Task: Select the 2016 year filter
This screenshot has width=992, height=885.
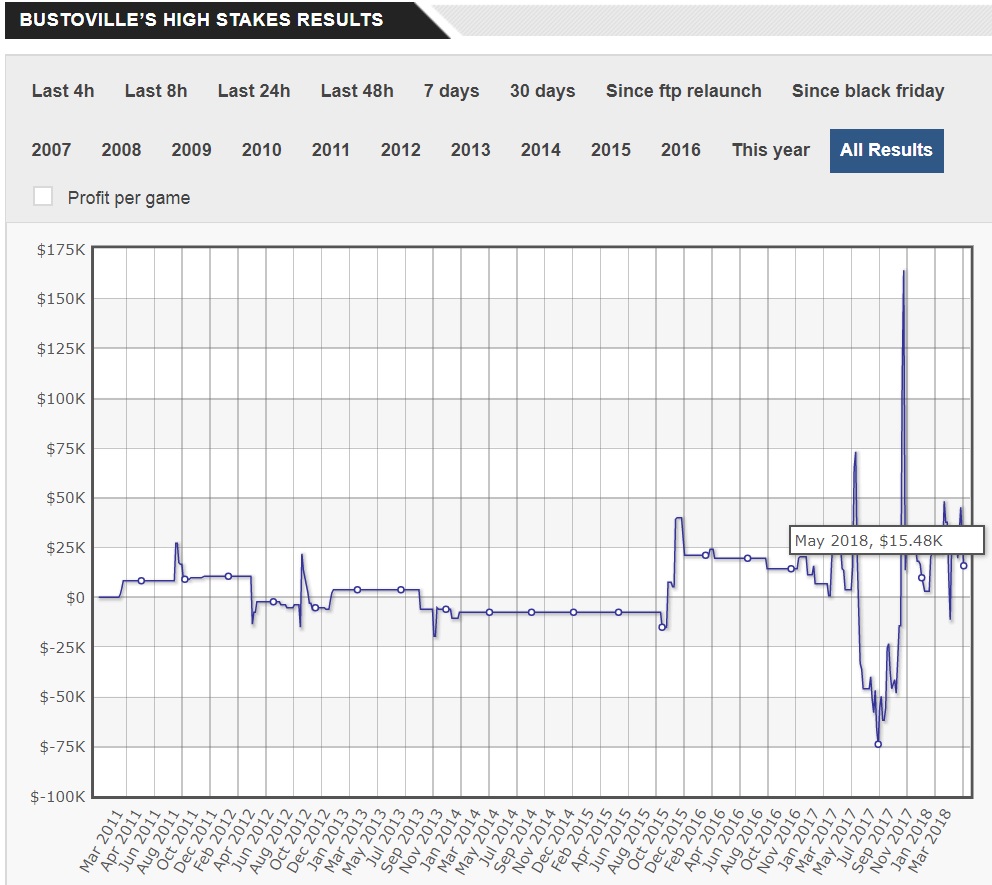Action: 680,150
